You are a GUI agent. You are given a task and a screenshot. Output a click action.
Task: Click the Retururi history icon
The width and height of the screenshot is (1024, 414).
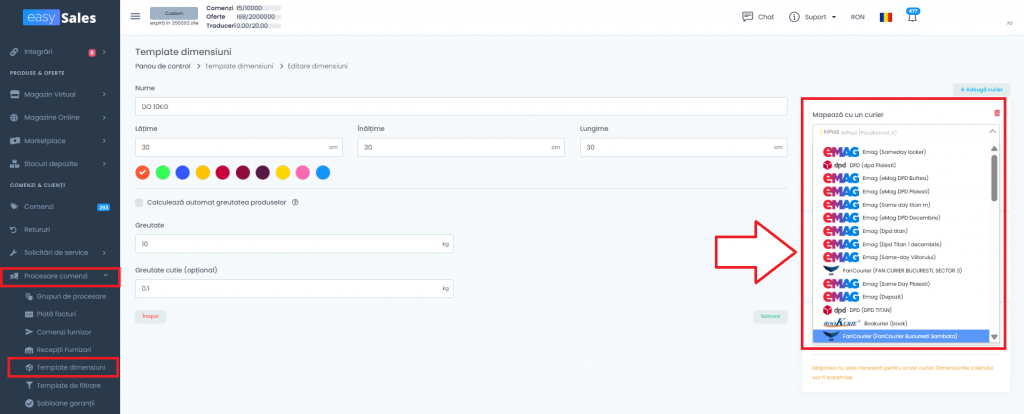(x=14, y=230)
